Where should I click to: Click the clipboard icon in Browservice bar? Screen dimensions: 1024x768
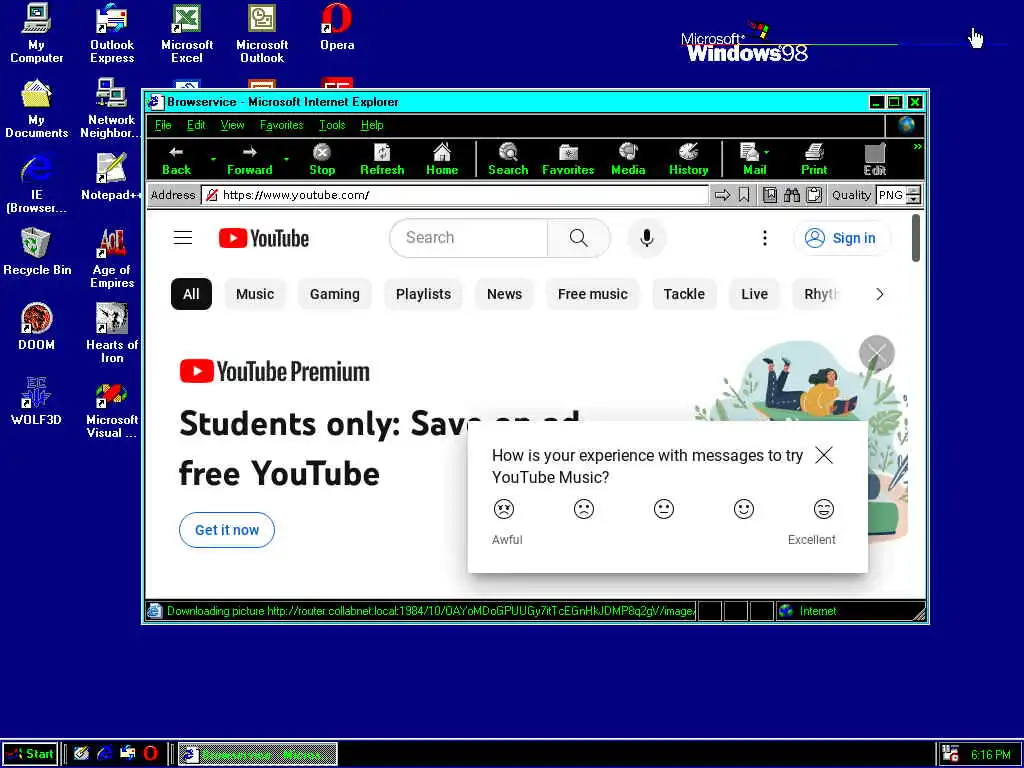click(x=814, y=195)
